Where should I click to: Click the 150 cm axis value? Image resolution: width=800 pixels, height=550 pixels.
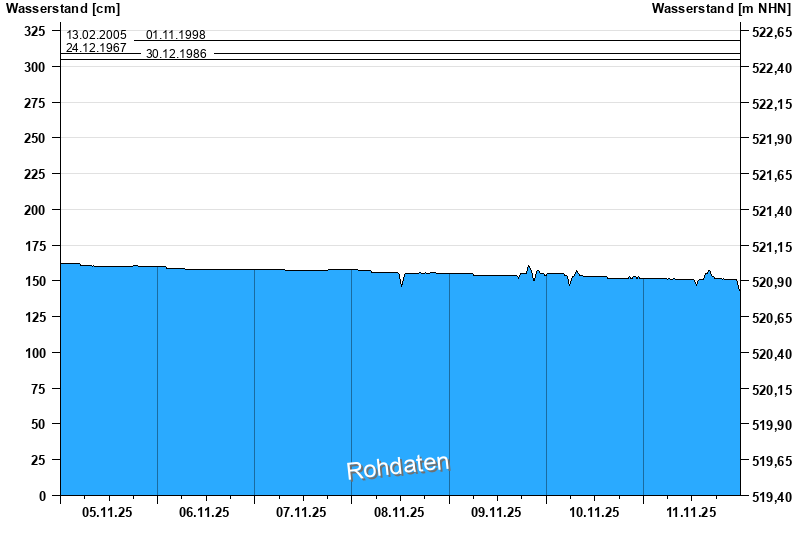click(35, 281)
